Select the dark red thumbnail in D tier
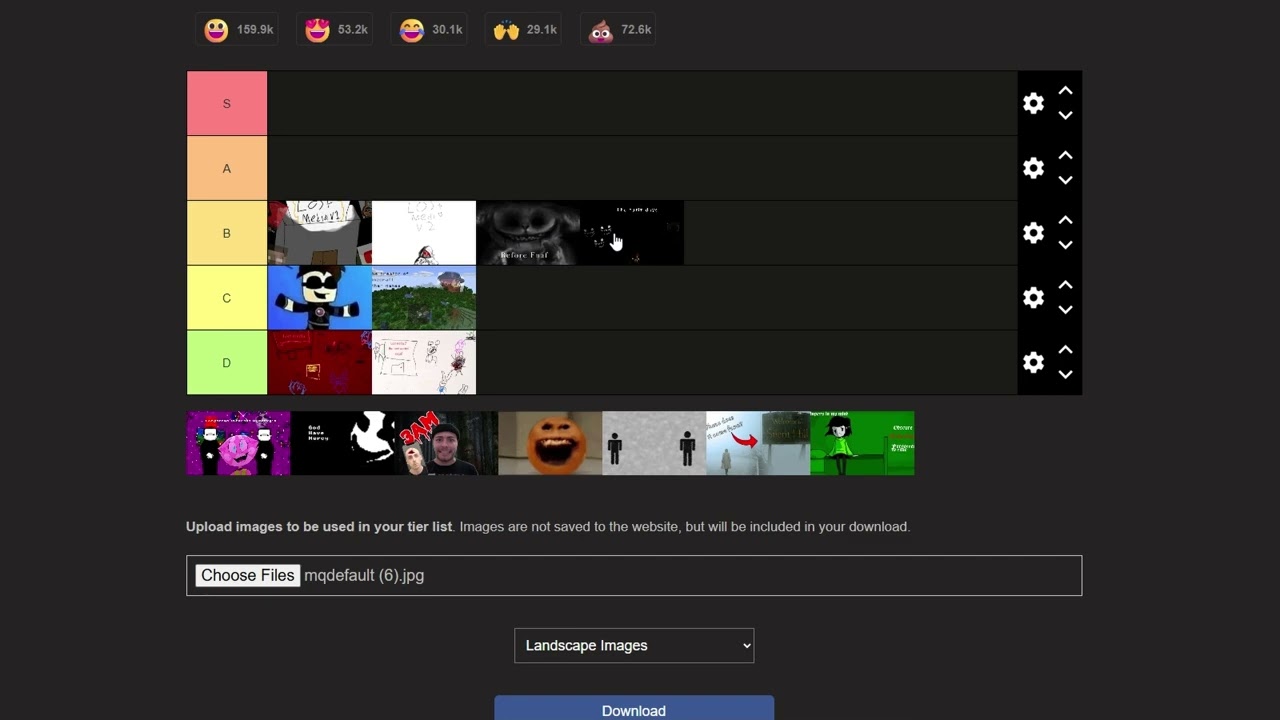The image size is (1280, 720). point(320,362)
